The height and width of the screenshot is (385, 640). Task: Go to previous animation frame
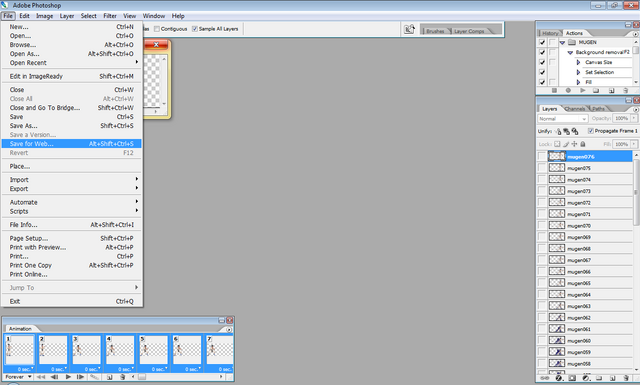(x=54, y=377)
